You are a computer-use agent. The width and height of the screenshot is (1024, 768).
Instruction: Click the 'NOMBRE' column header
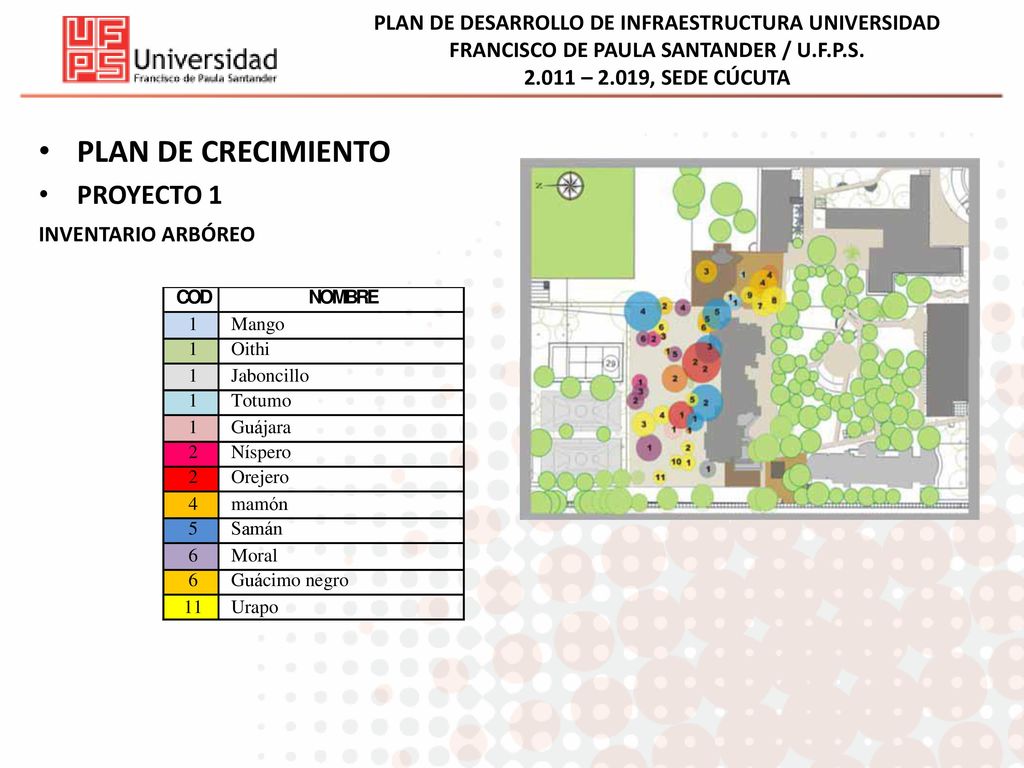pyautogui.click(x=341, y=298)
